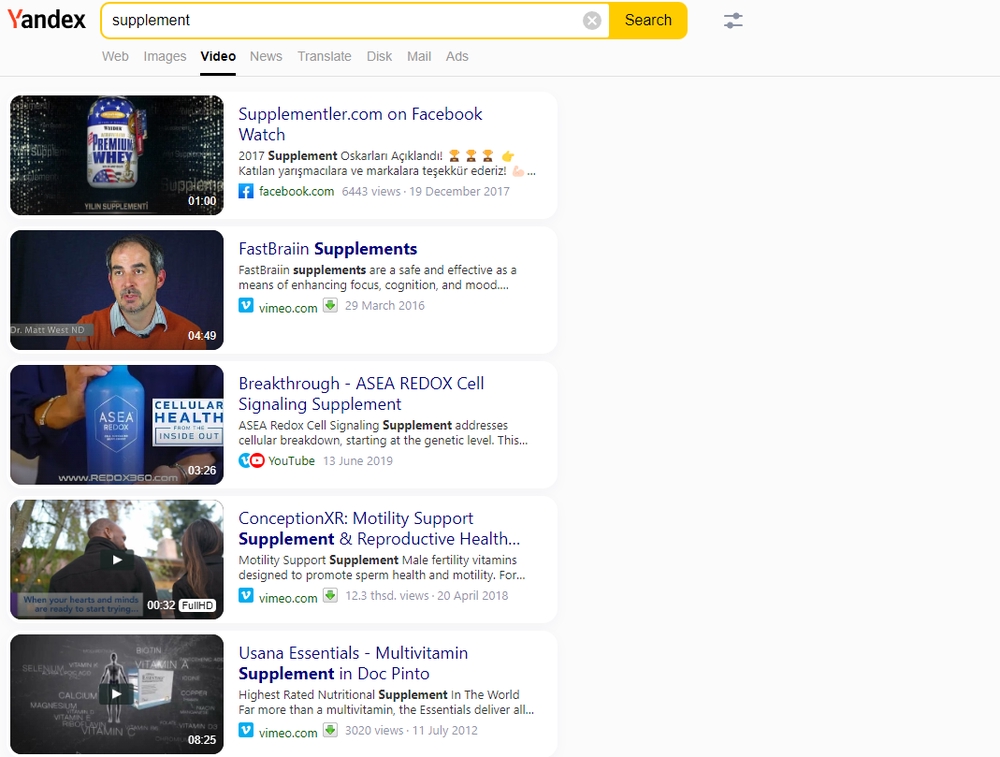Click the Yandex logo
The height and width of the screenshot is (757, 1000).
[46, 18]
